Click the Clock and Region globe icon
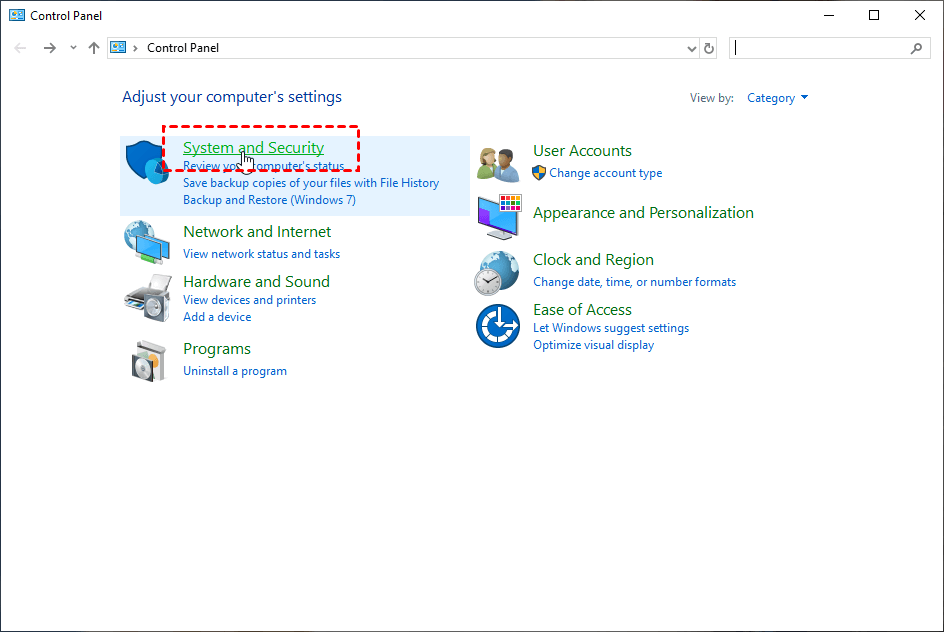 tap(498, 272)
